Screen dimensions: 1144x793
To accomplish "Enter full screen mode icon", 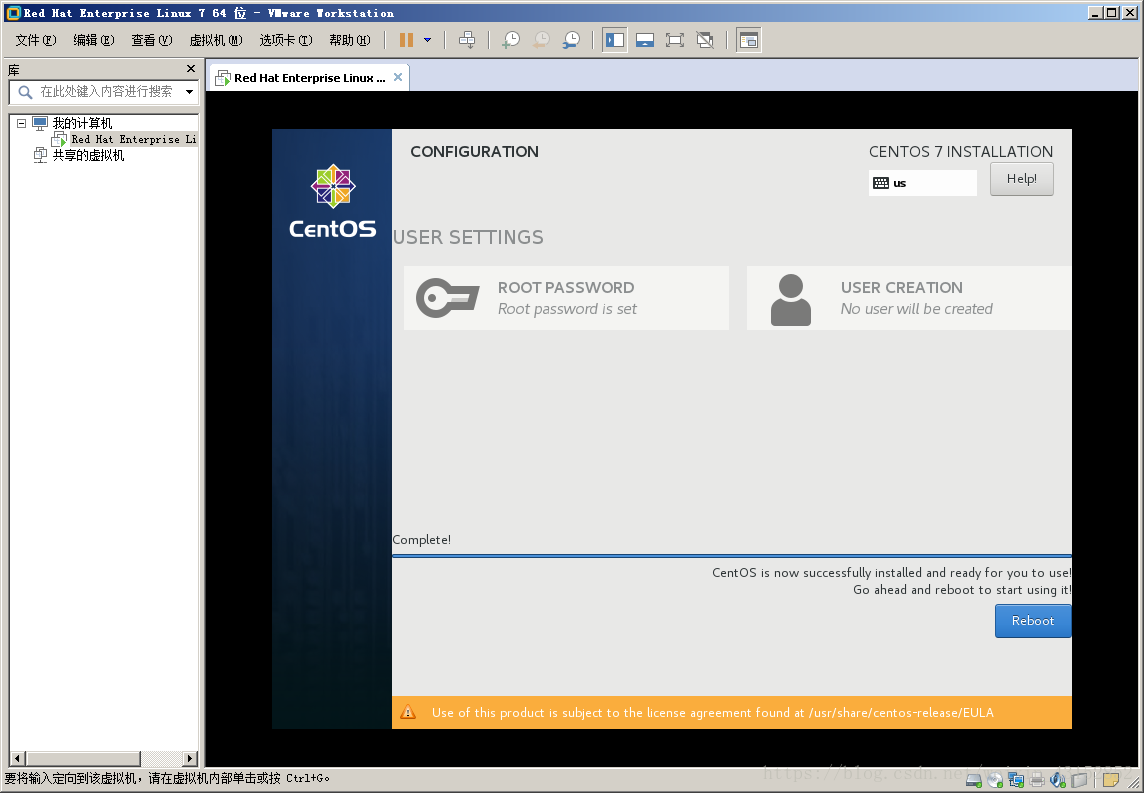I will click(675, 40).
